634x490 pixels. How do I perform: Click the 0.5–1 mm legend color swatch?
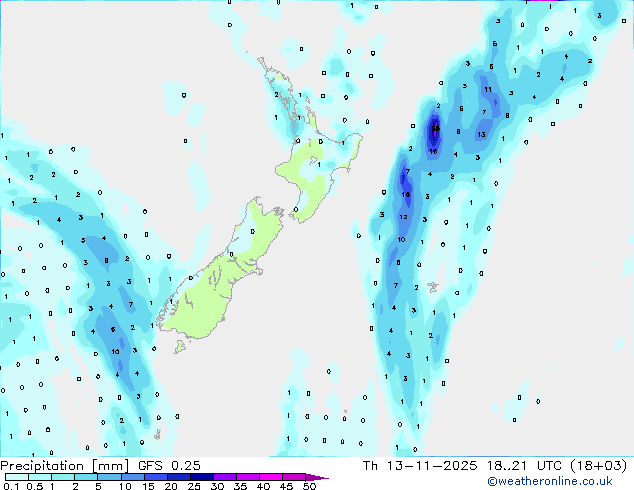pos(40,477)
